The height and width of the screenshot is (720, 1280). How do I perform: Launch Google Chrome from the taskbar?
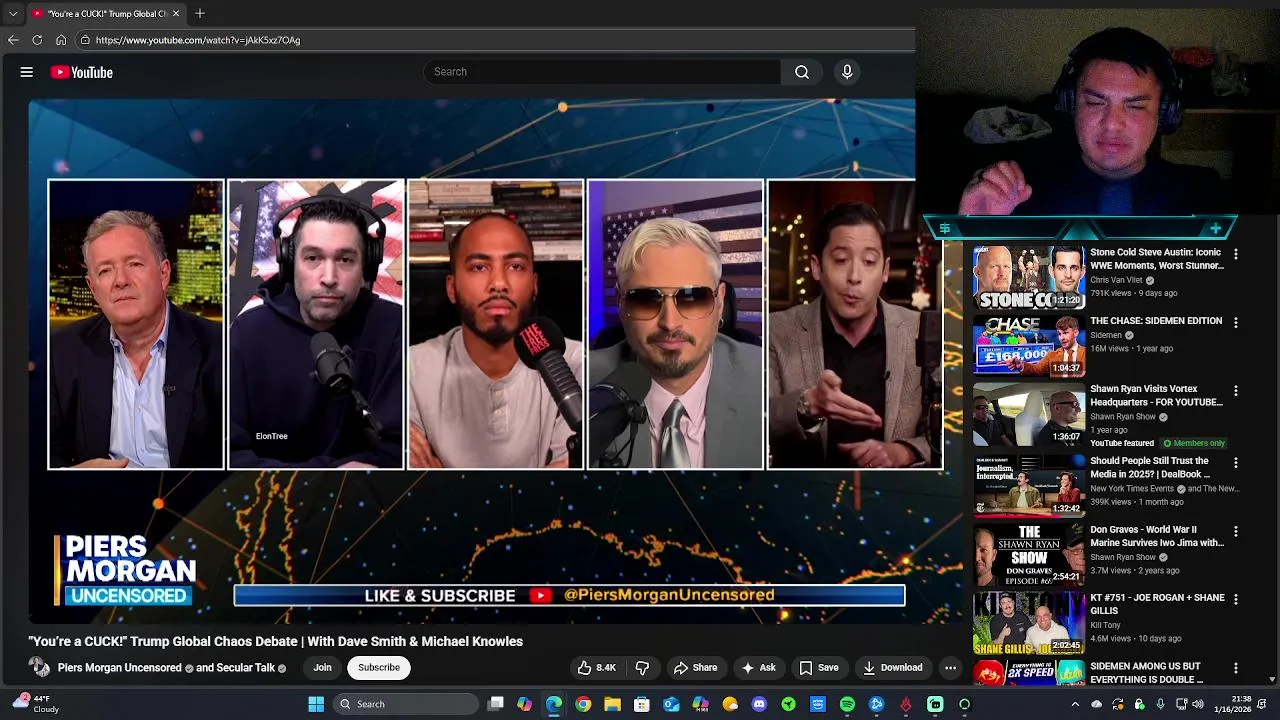(583, 704)
